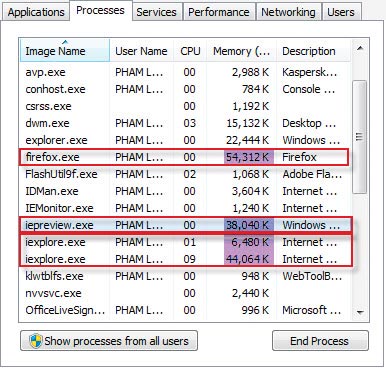This screenshot has width=386, height=368.
Task: Open the Performance tab
Action: [219, 12]
